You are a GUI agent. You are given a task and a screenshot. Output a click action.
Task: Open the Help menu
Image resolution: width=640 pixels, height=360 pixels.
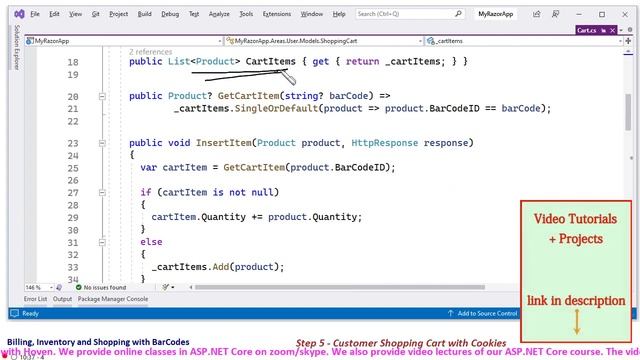339,14
